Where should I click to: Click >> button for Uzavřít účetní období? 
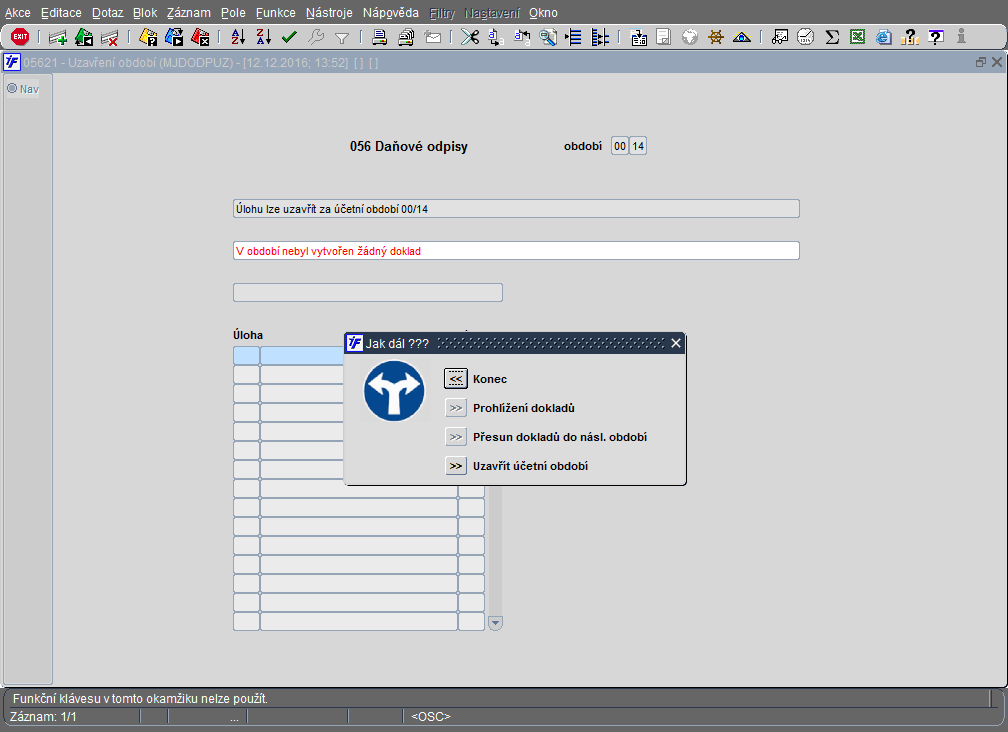pos(456,466)
